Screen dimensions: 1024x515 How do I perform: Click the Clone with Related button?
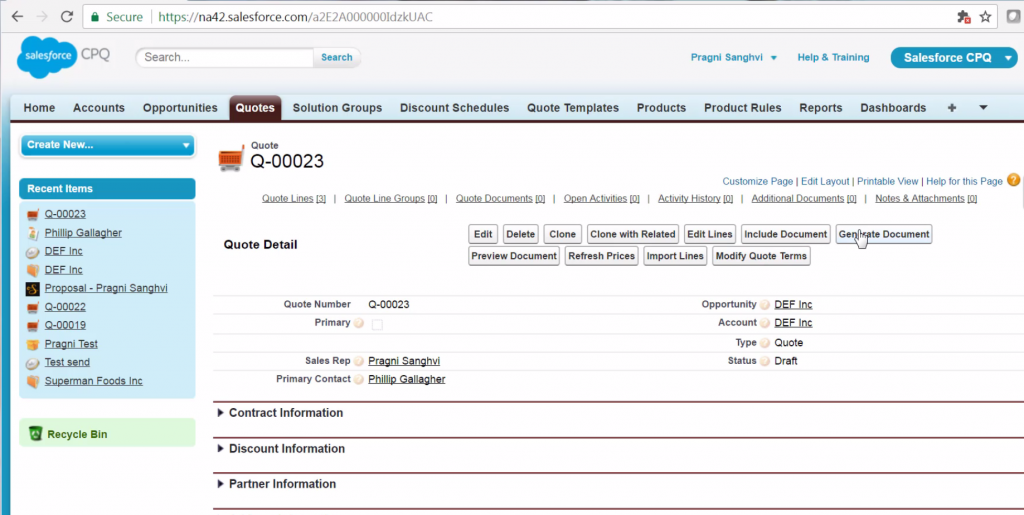pos(633,234)
